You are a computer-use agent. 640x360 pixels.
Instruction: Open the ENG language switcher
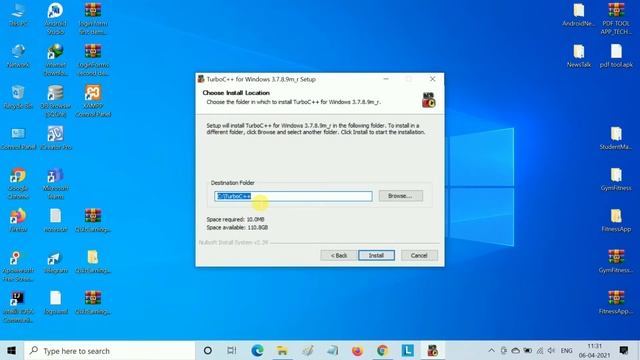coord(567,351)
